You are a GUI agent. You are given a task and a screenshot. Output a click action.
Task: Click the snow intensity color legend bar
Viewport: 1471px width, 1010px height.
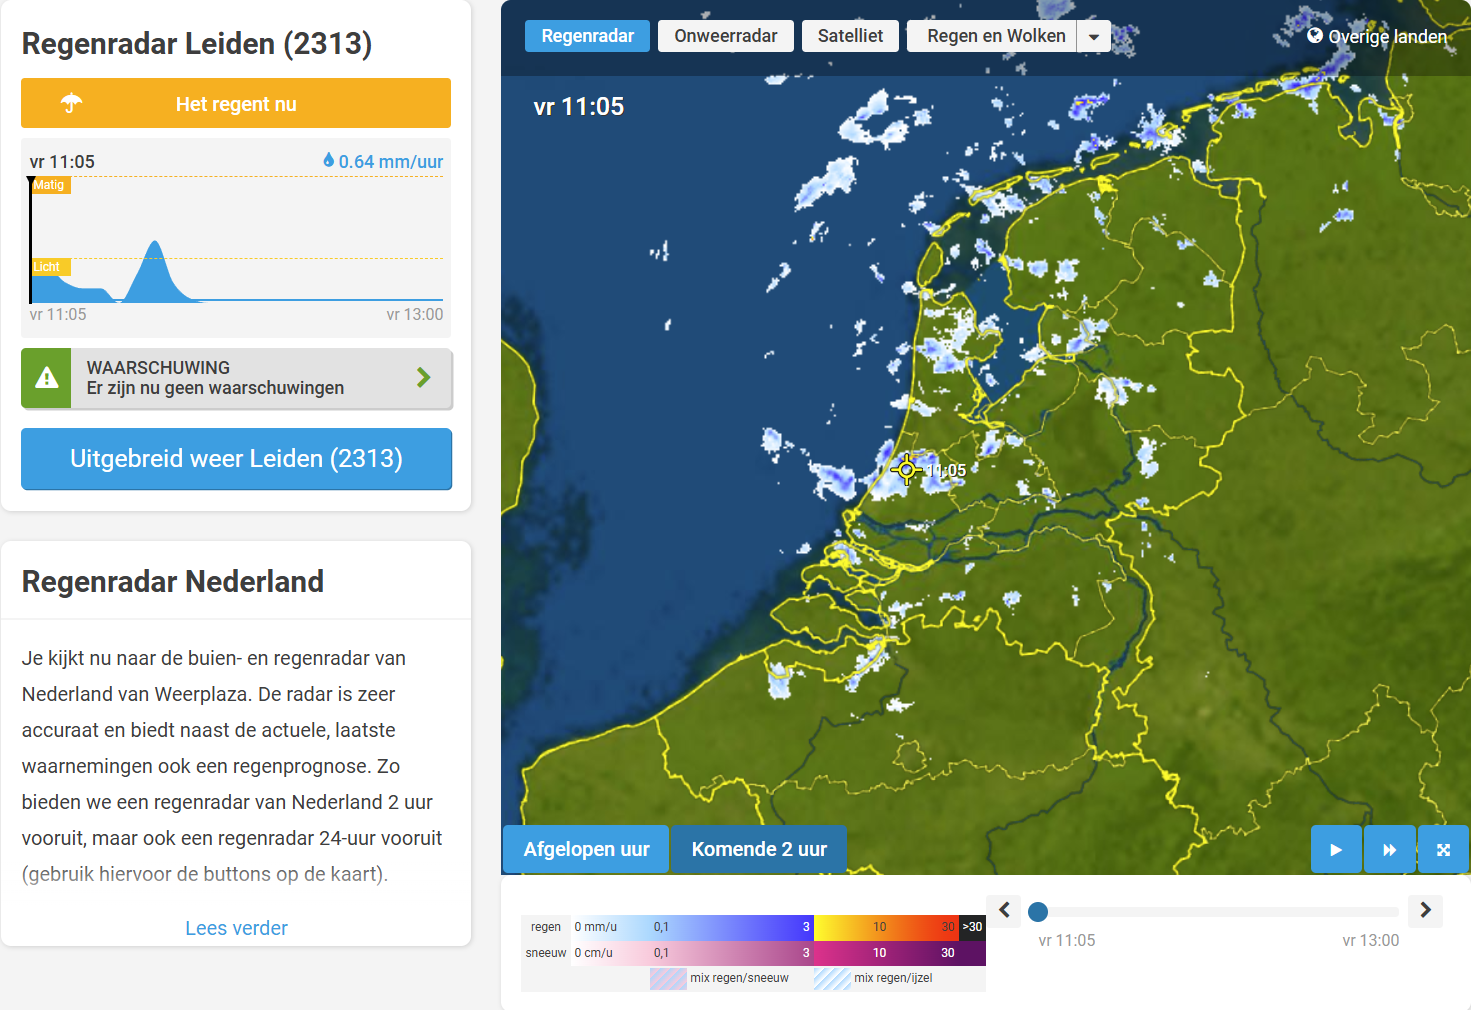pos(778,953)
